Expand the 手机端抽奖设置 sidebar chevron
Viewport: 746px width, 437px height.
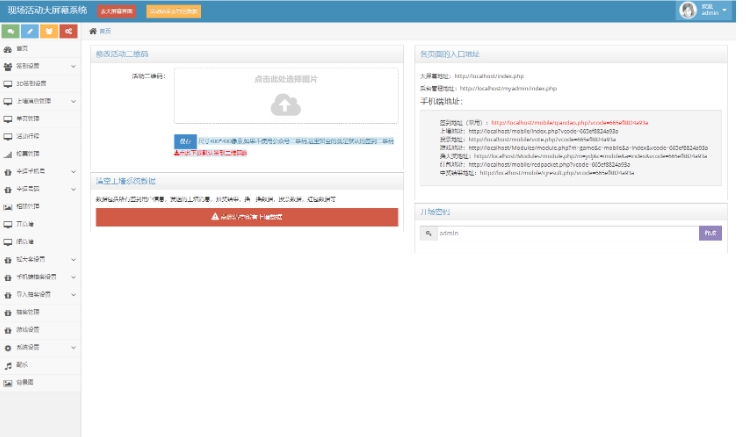73,277
